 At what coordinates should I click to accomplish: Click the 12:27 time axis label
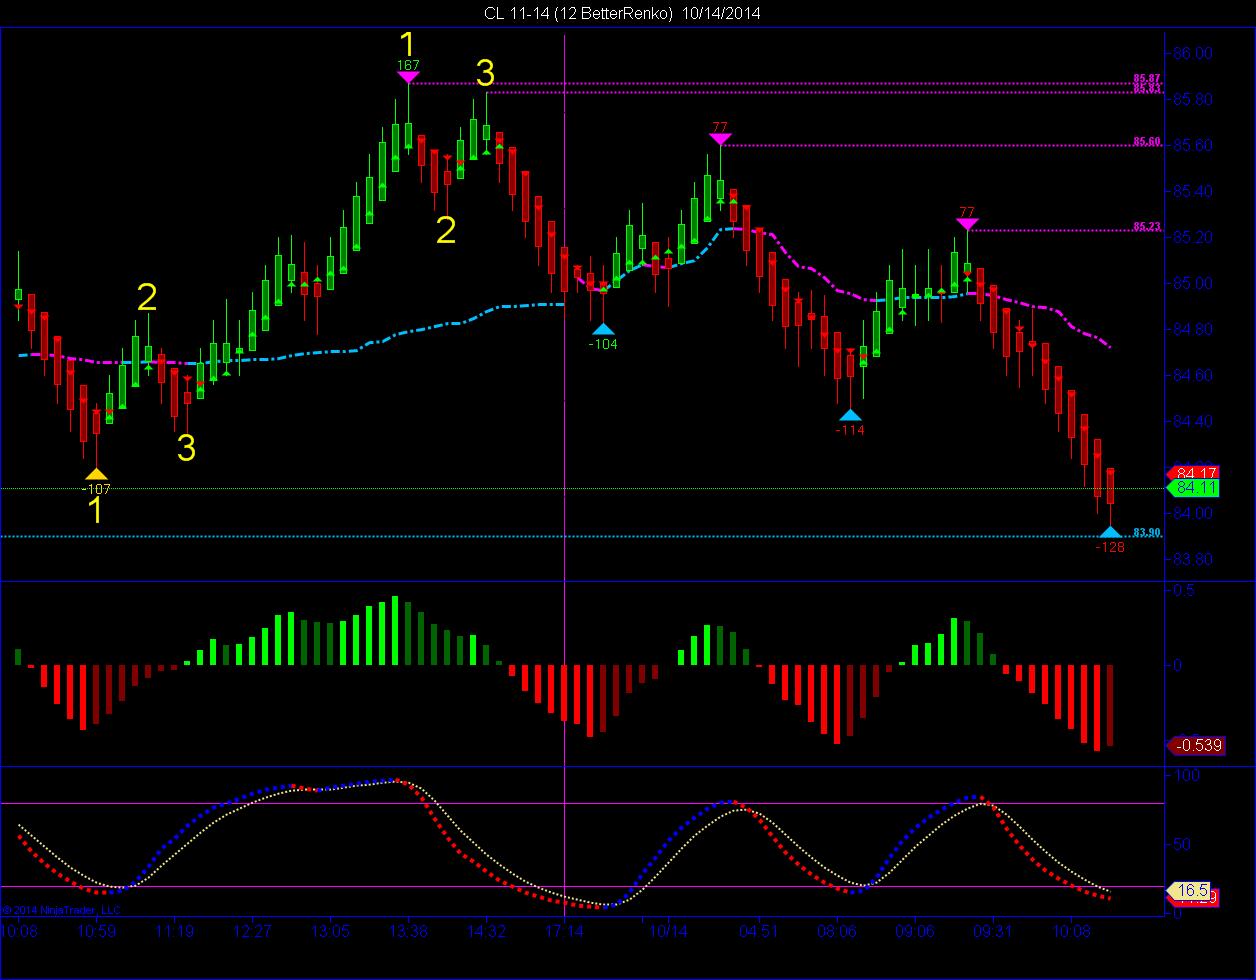[x=252, y=931]
